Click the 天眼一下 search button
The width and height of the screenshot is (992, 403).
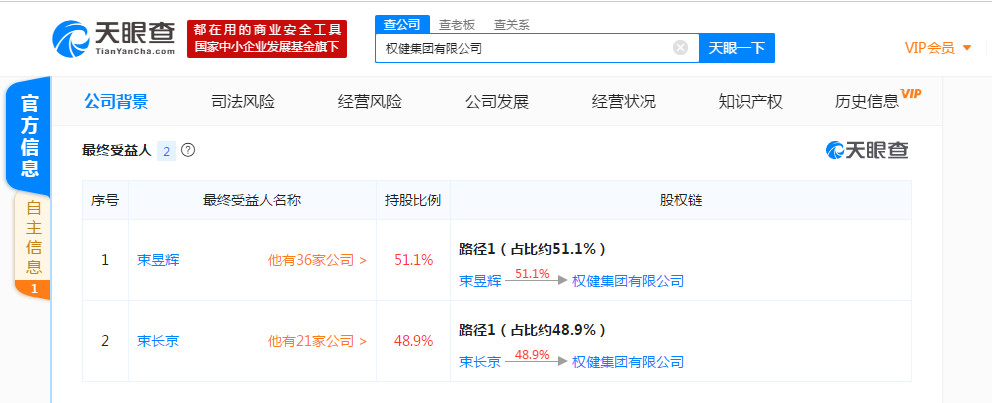point(736,48)
